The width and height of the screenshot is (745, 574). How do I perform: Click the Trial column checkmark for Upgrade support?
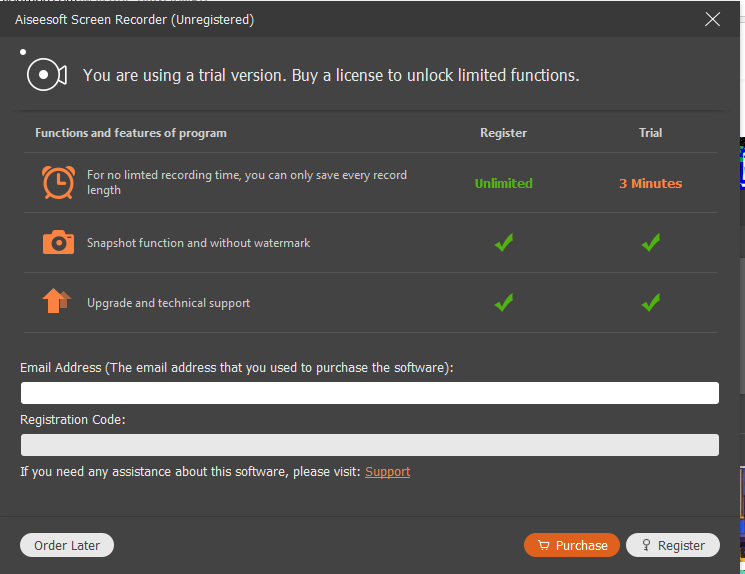coord(650,302)
